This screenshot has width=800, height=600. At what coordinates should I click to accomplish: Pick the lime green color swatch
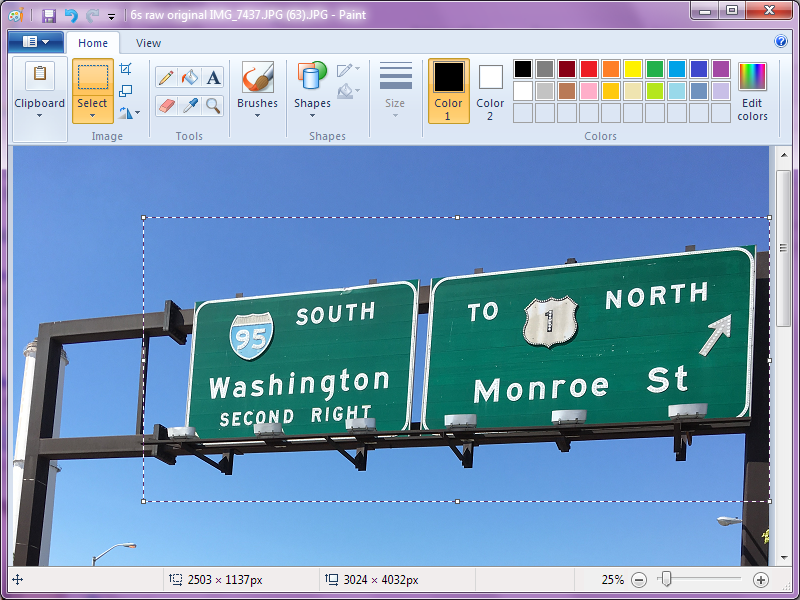pyautogui.click(x=655, y=91)
